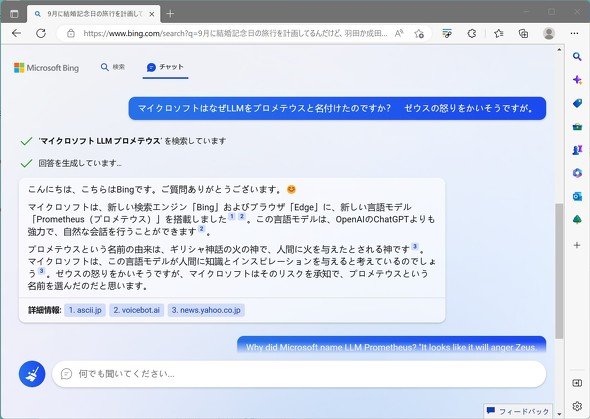Click the browser back arrow
The image size is (590, 419).
tap(17, 33)
